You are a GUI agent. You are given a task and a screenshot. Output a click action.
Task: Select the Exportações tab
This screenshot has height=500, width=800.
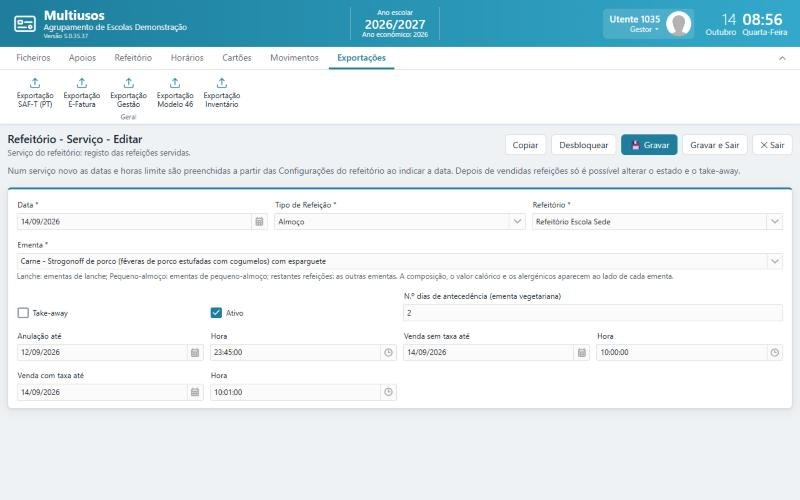click(x=361, y=58)
